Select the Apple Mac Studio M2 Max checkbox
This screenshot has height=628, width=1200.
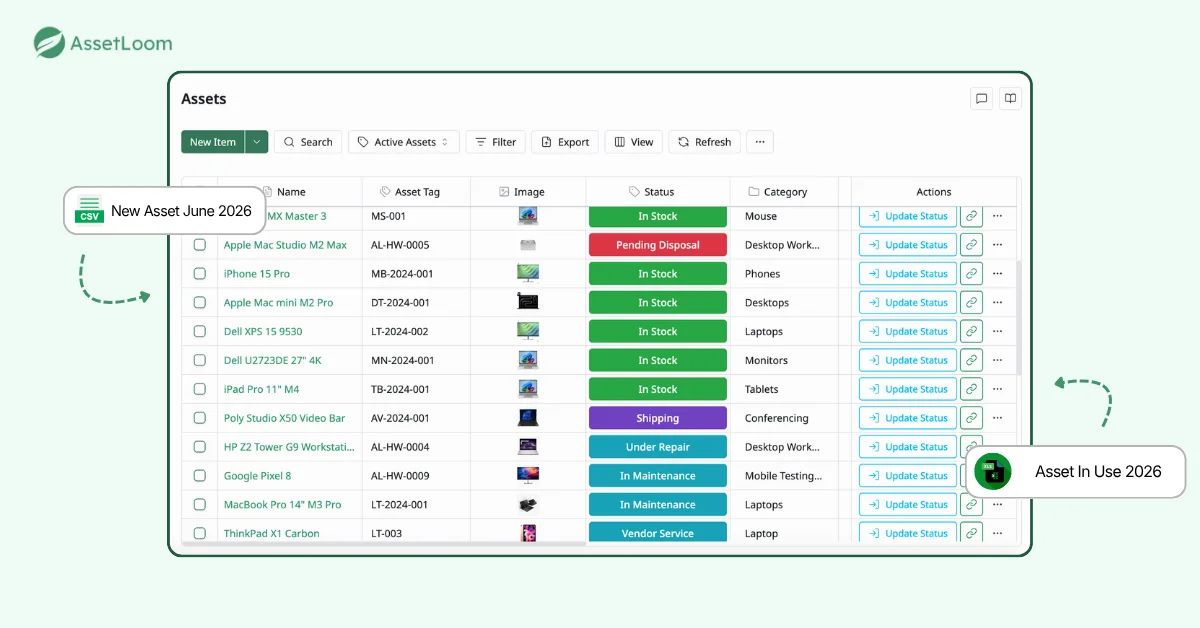200,245
